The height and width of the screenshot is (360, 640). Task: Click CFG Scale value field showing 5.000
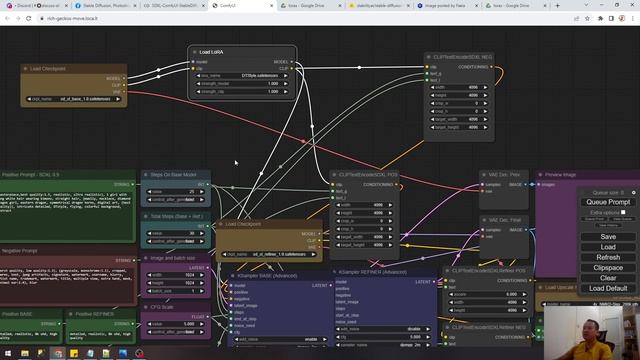pyautogui.click(x=176, y=324)
